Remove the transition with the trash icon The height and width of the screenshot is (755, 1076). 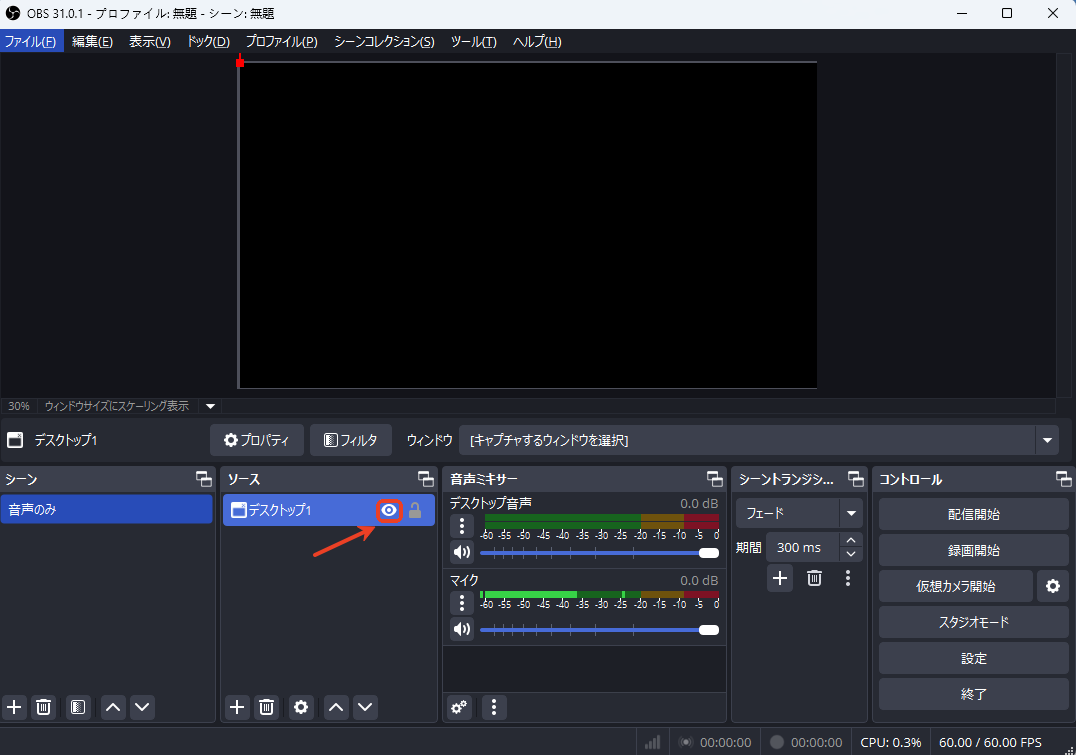point(815,578)
